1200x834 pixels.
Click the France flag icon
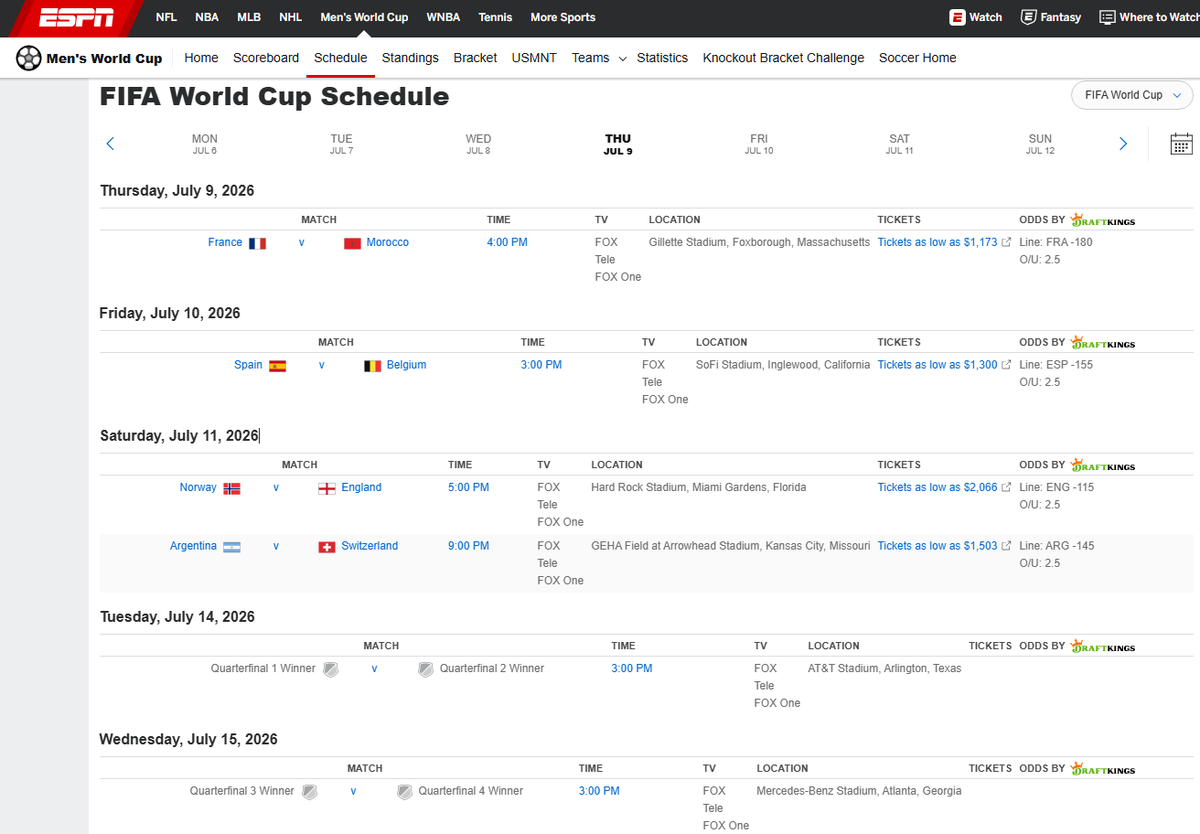tap(257, 243)
